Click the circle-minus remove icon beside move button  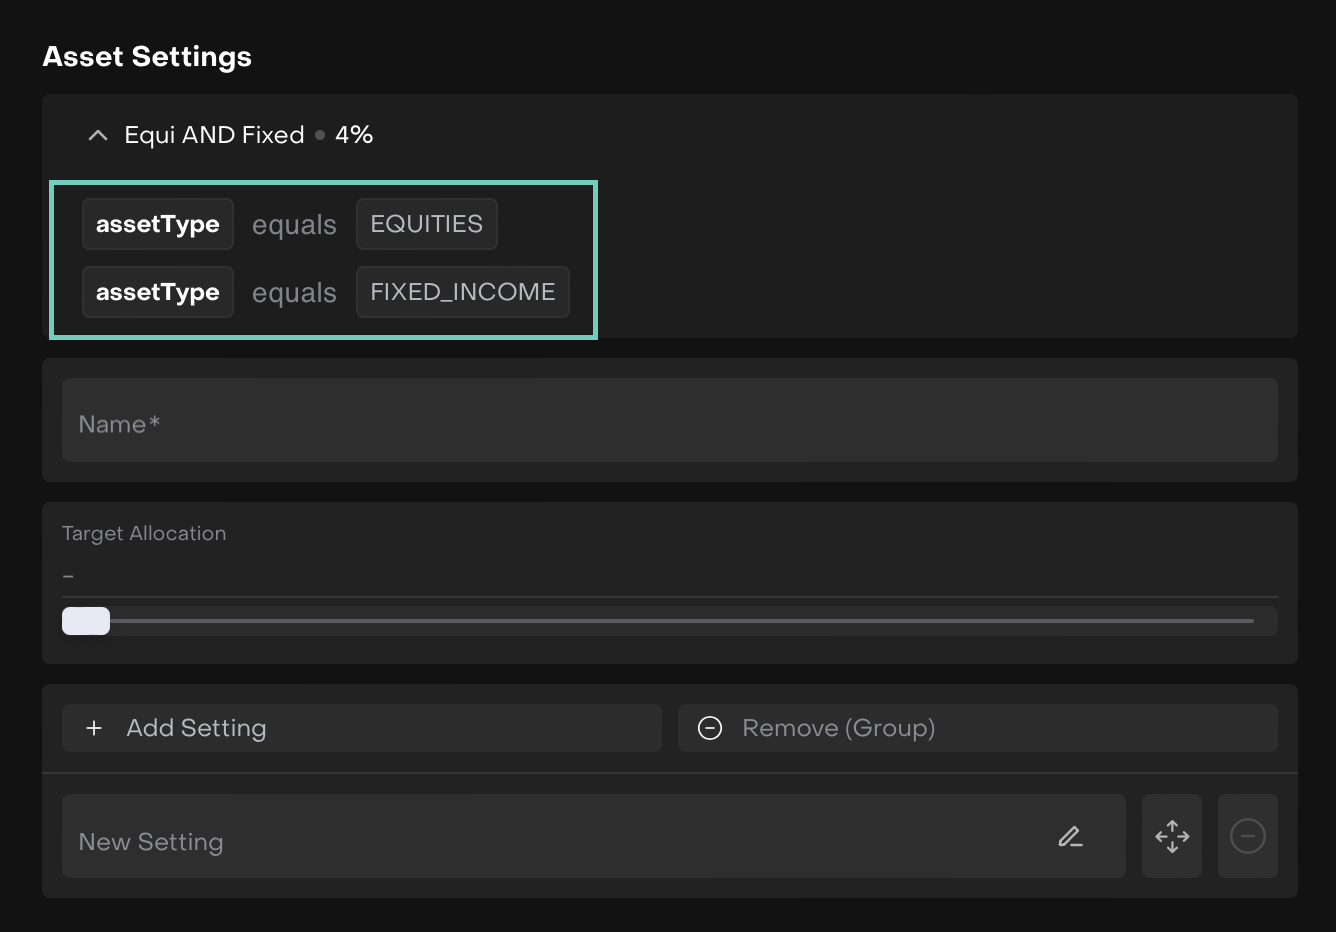click(1247, 836)
